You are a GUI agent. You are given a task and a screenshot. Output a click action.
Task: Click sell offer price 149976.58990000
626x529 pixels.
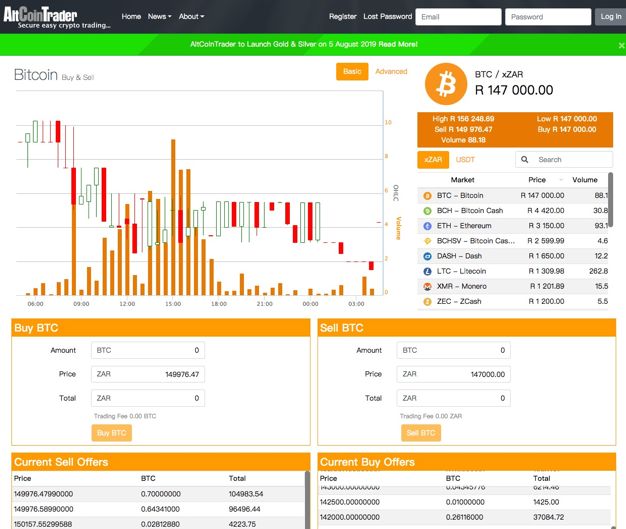click(x=44, y=509)
